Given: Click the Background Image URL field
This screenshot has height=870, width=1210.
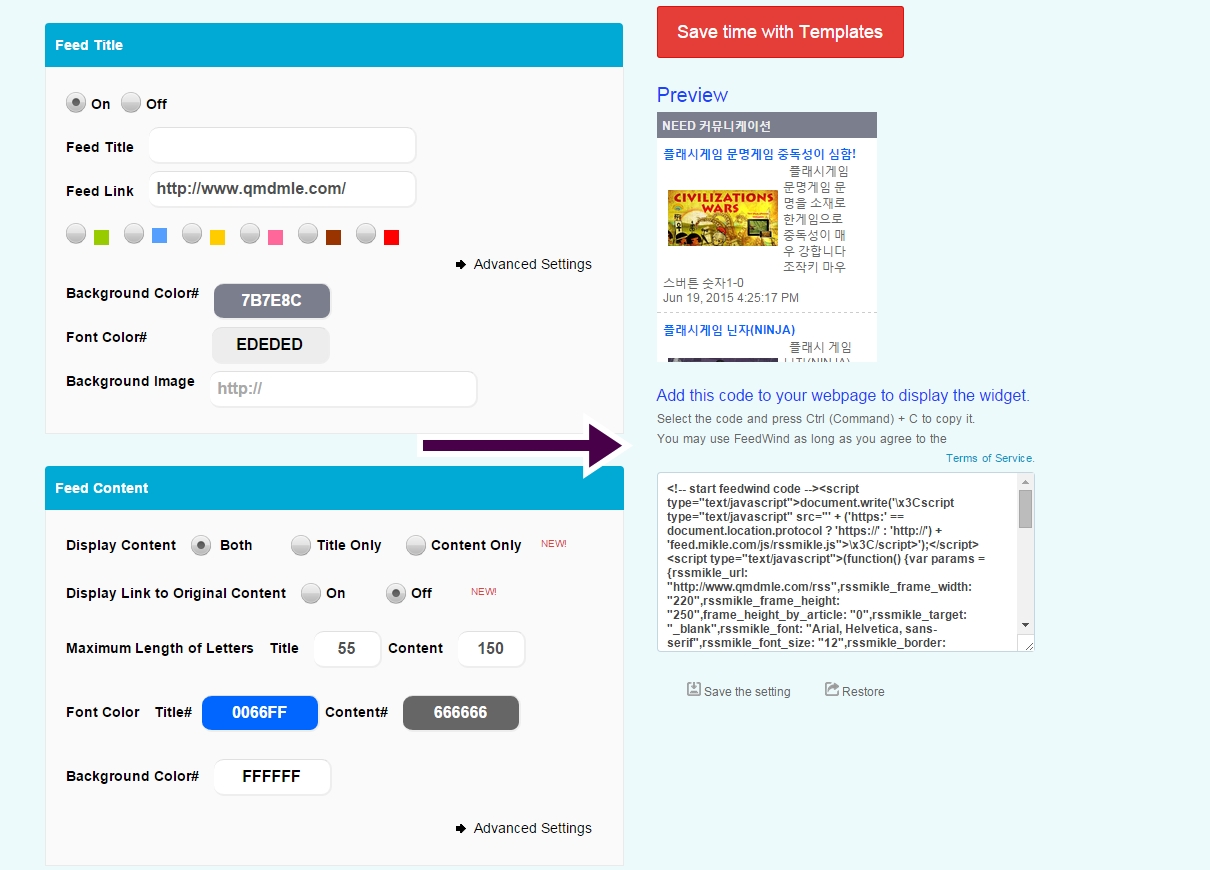Looking at the screenshot, I should click(343, 389).
